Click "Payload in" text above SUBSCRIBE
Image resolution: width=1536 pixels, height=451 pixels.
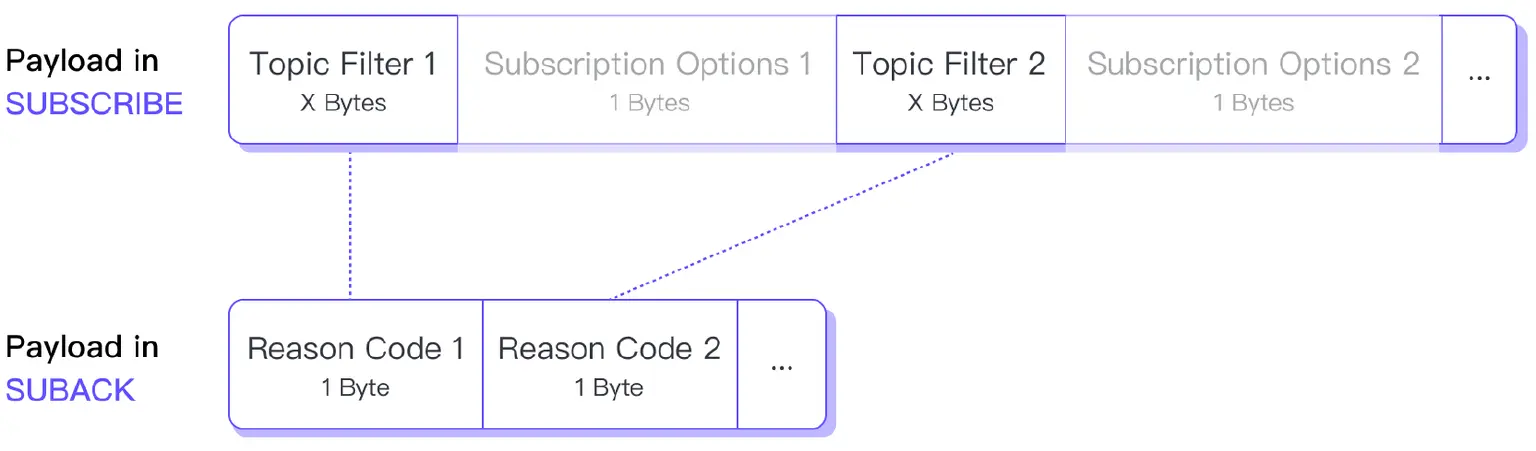82,61
